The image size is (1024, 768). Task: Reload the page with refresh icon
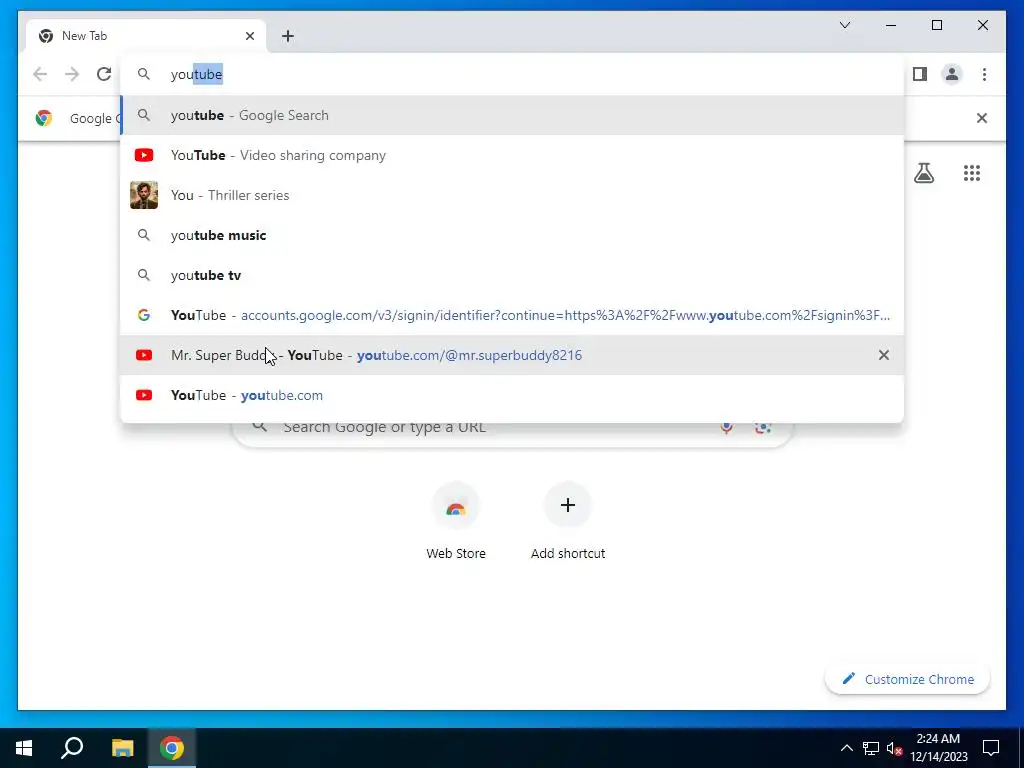point(104,74)
